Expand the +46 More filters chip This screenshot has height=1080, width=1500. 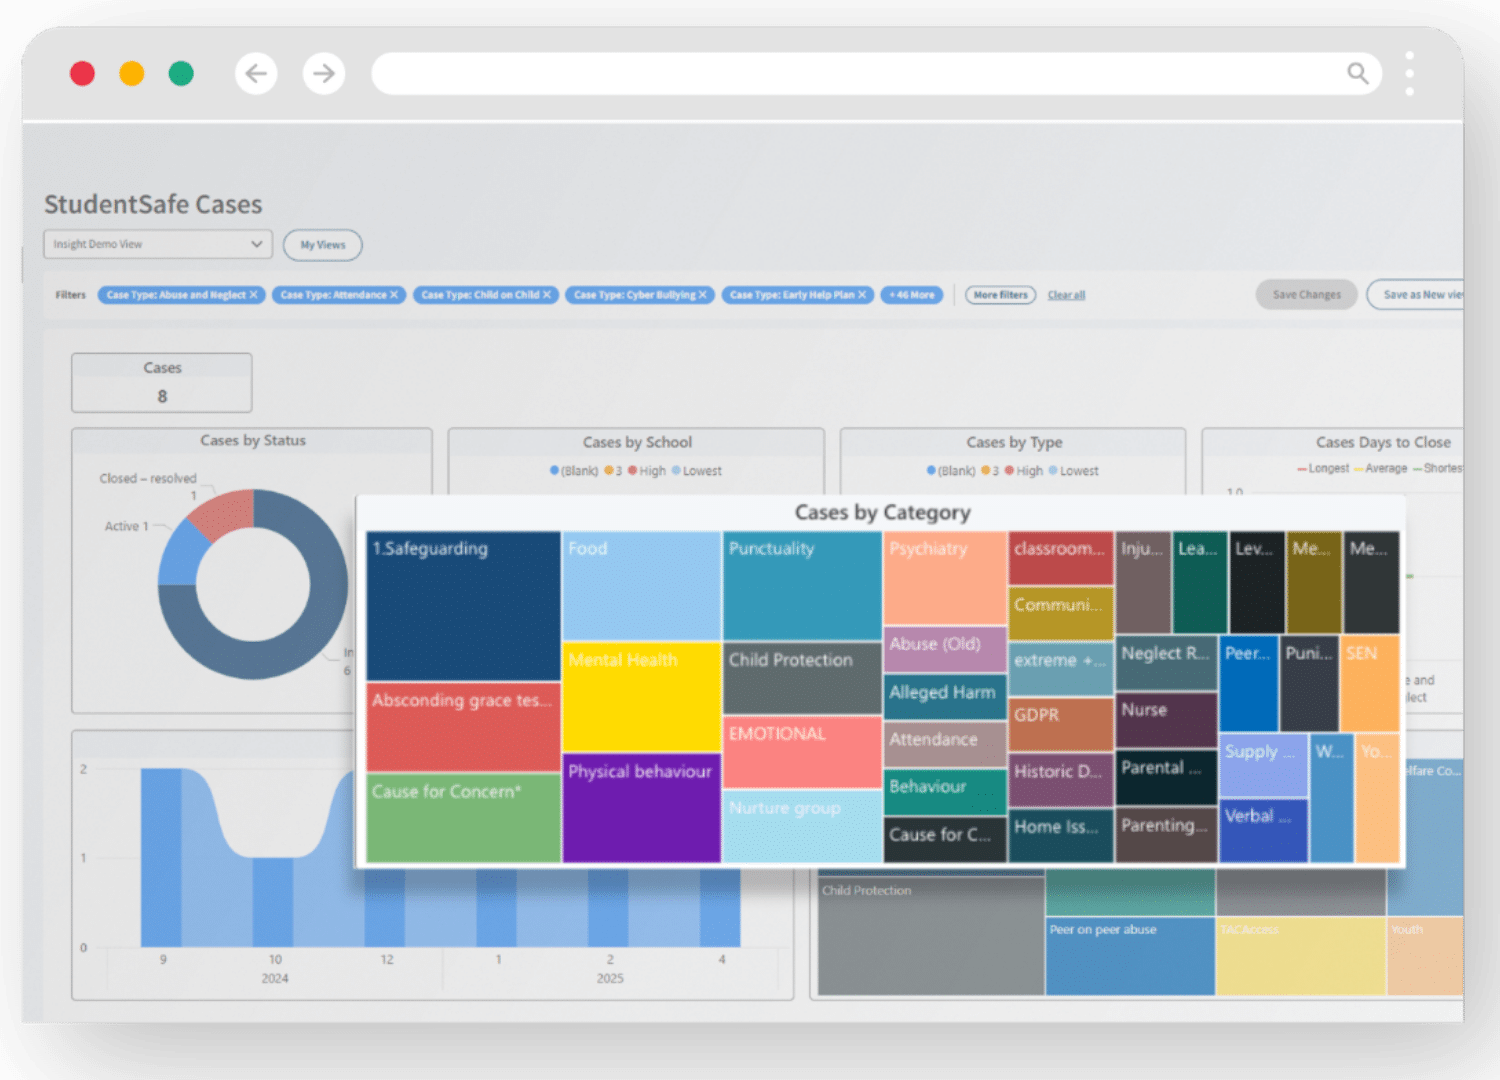pyautogui.click(x=911, y=295)
